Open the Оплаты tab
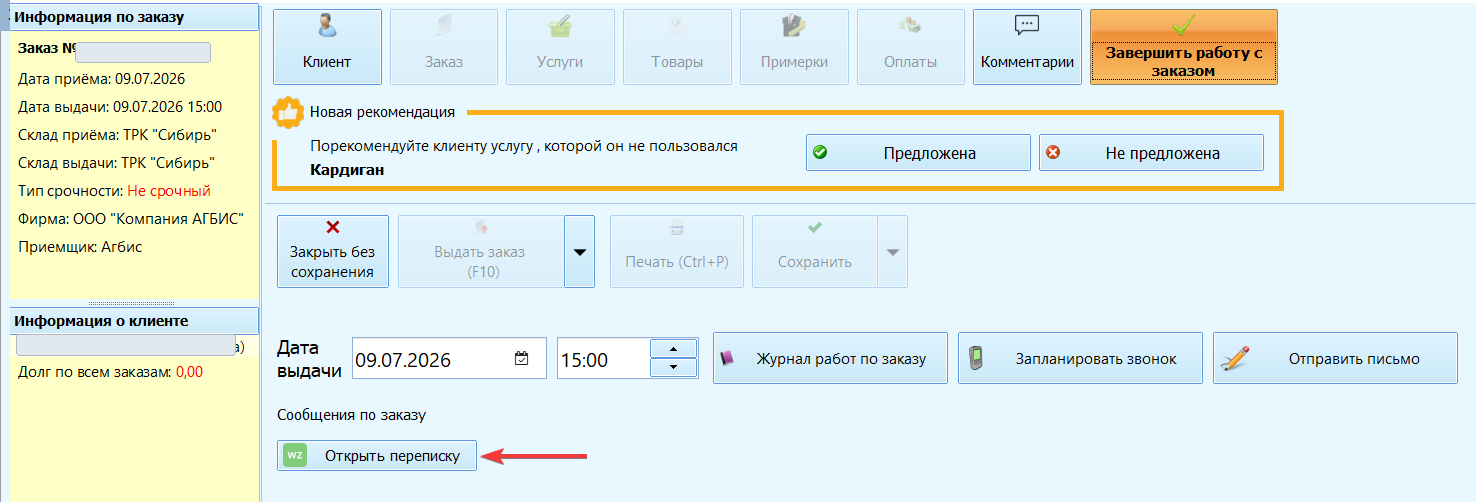The width and height of the screenshot is (1476, 502). click(910, 47)
